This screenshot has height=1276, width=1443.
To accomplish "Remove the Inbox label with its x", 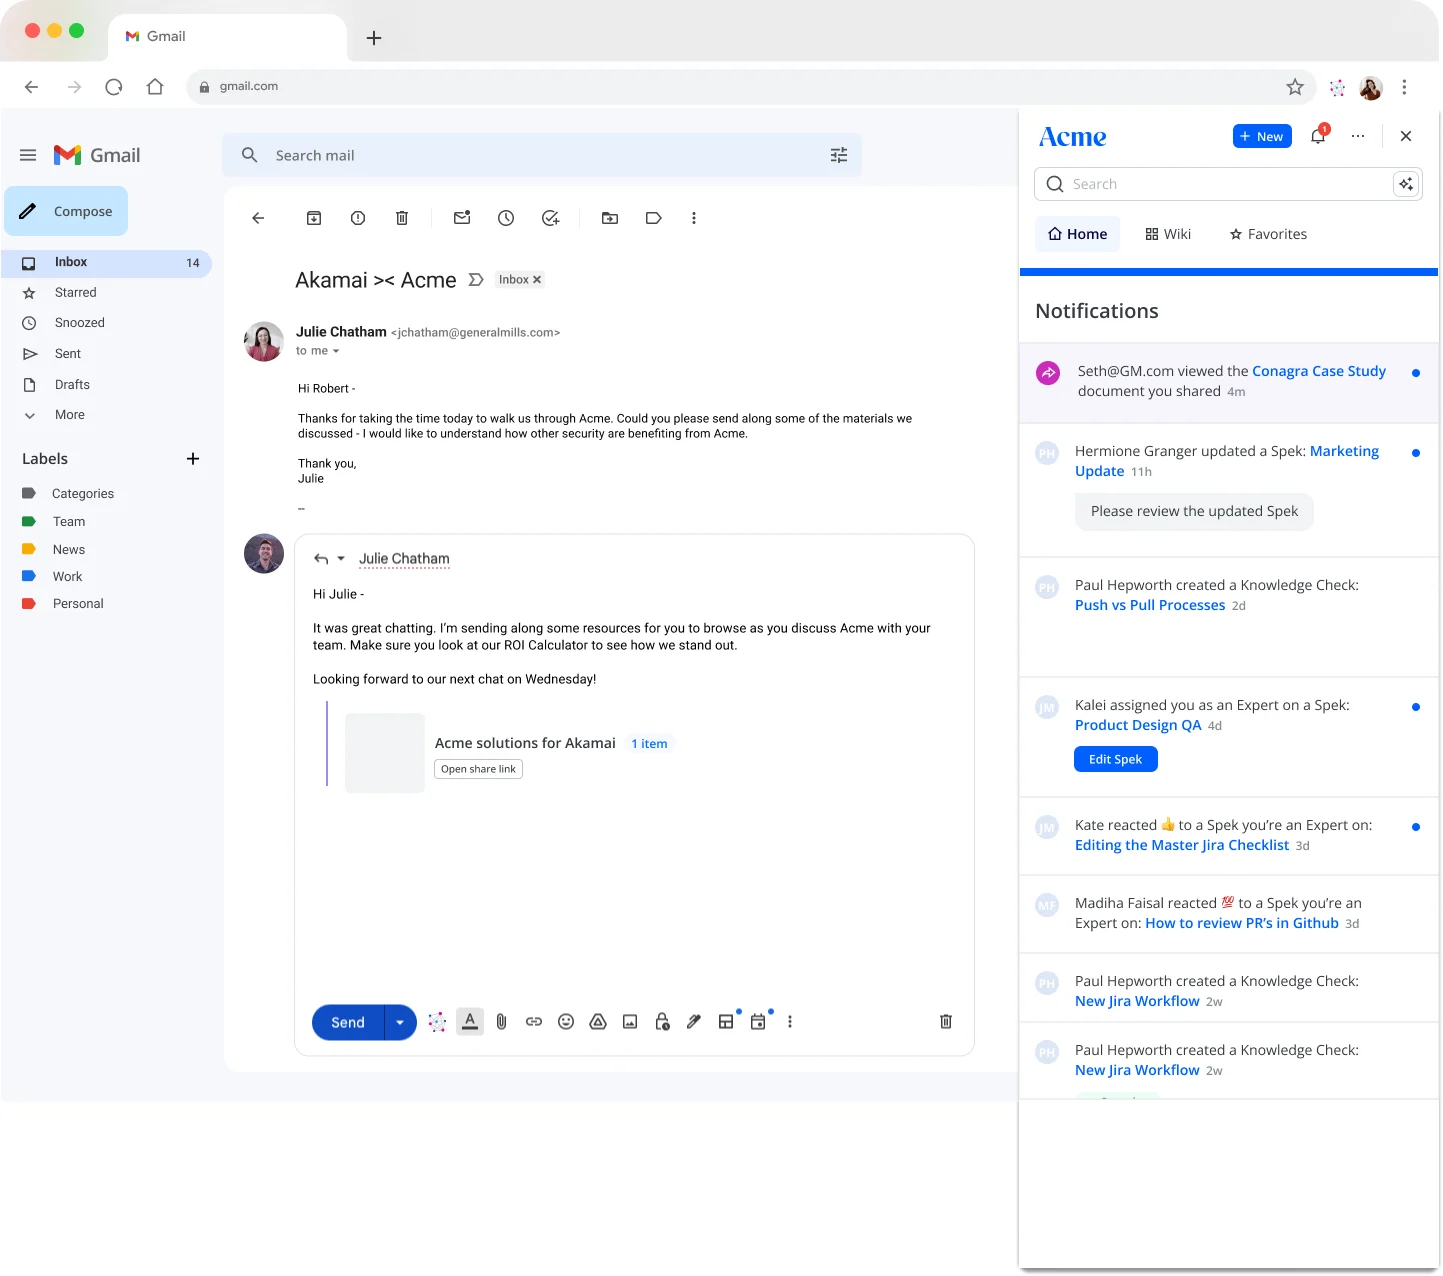I will coord(537,280).
